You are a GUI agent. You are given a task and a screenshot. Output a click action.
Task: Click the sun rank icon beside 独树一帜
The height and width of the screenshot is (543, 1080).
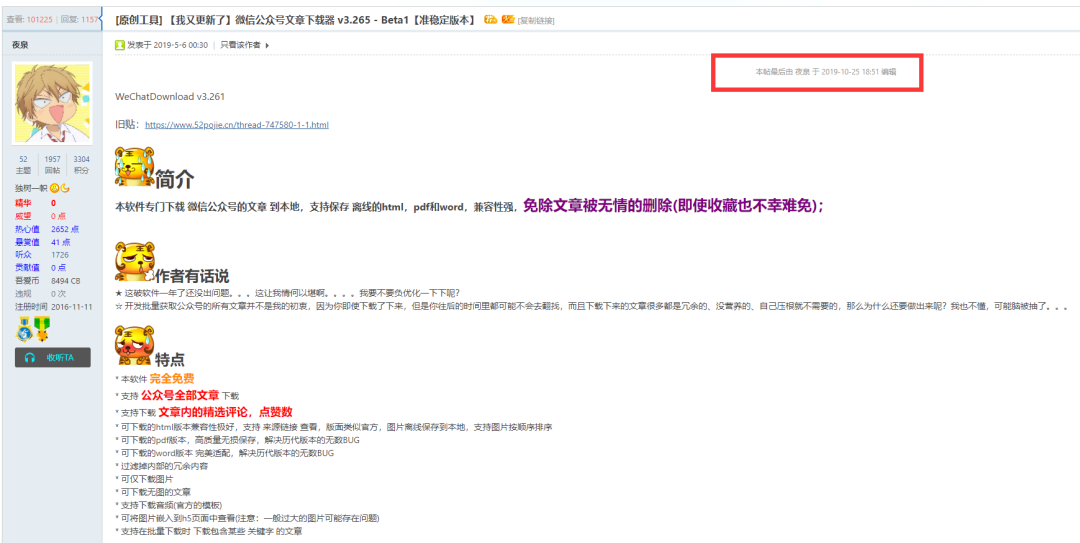tap(54, 188)
